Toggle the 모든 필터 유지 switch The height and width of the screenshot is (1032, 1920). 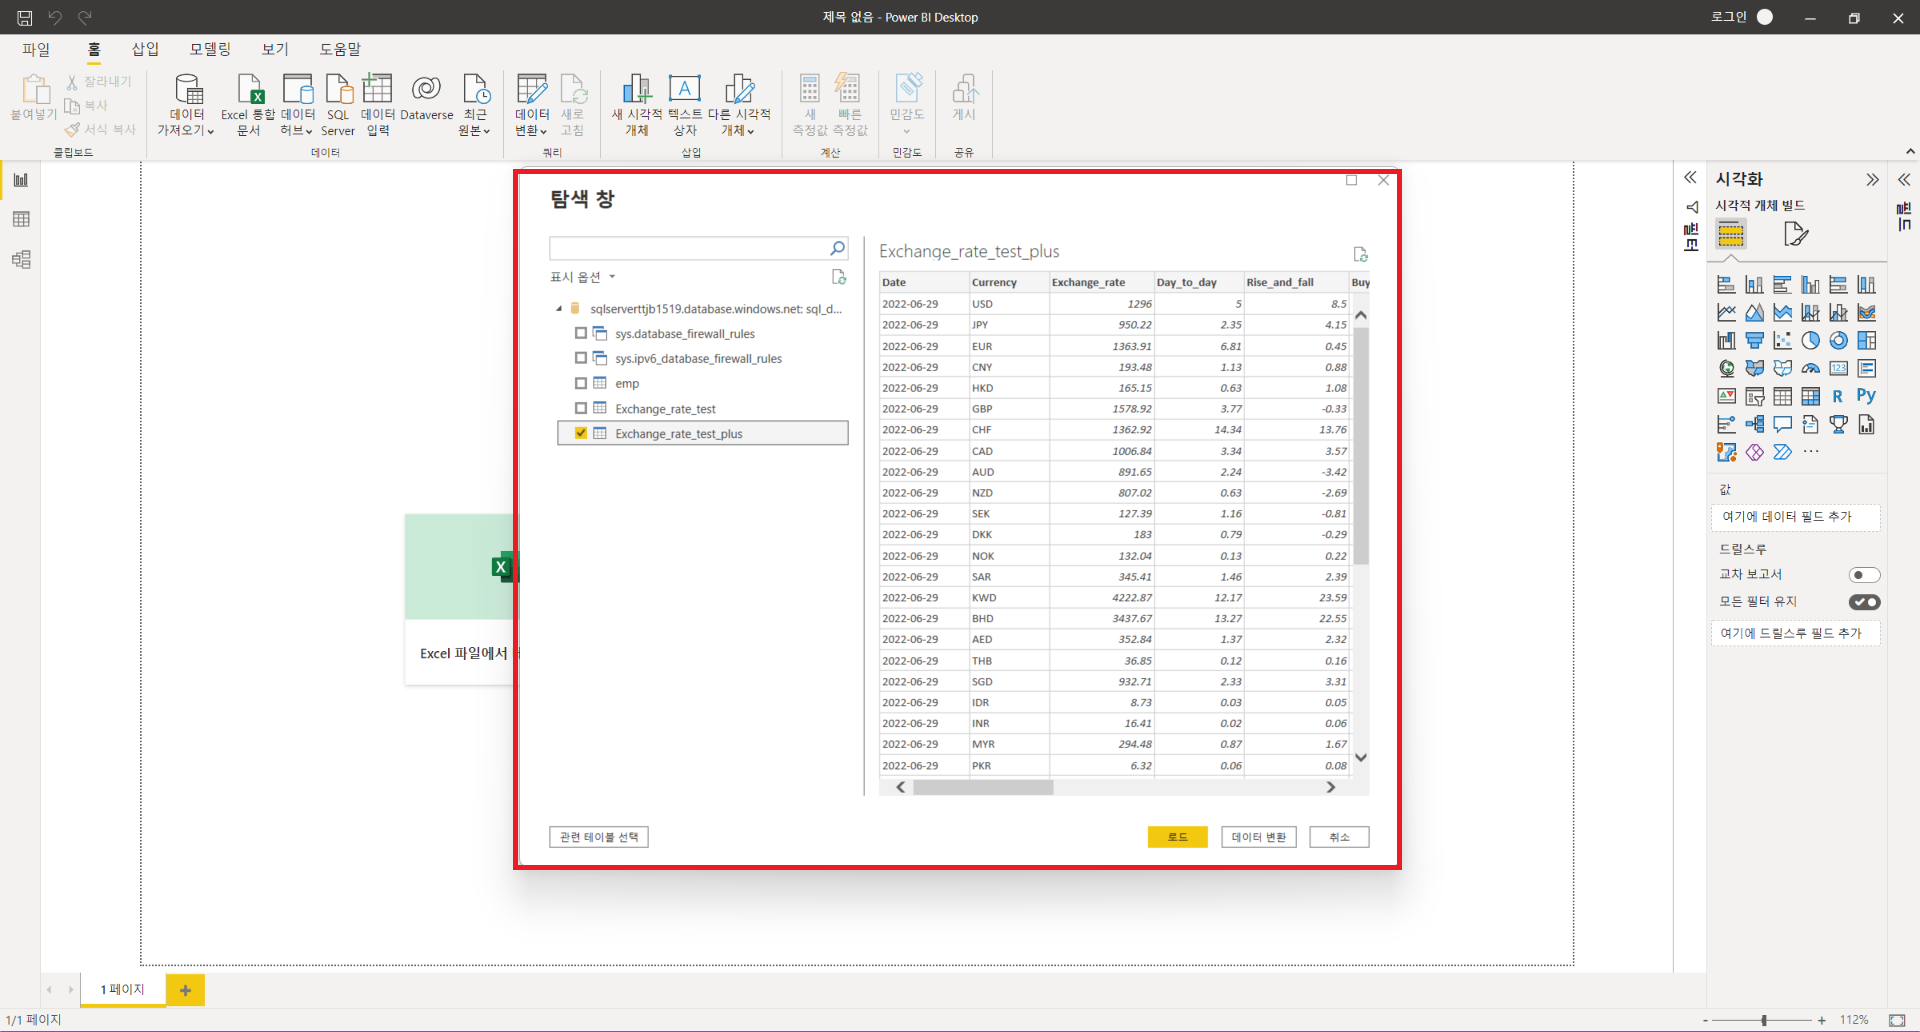(x=1864, y=602)
